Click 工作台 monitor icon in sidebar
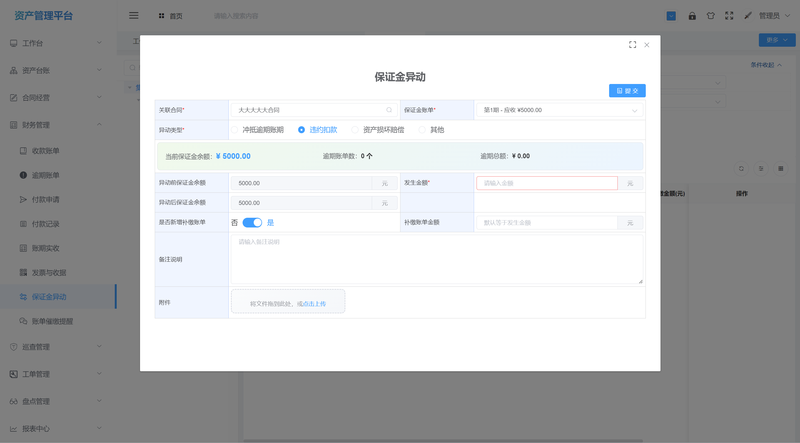 (x=14, y=43)
